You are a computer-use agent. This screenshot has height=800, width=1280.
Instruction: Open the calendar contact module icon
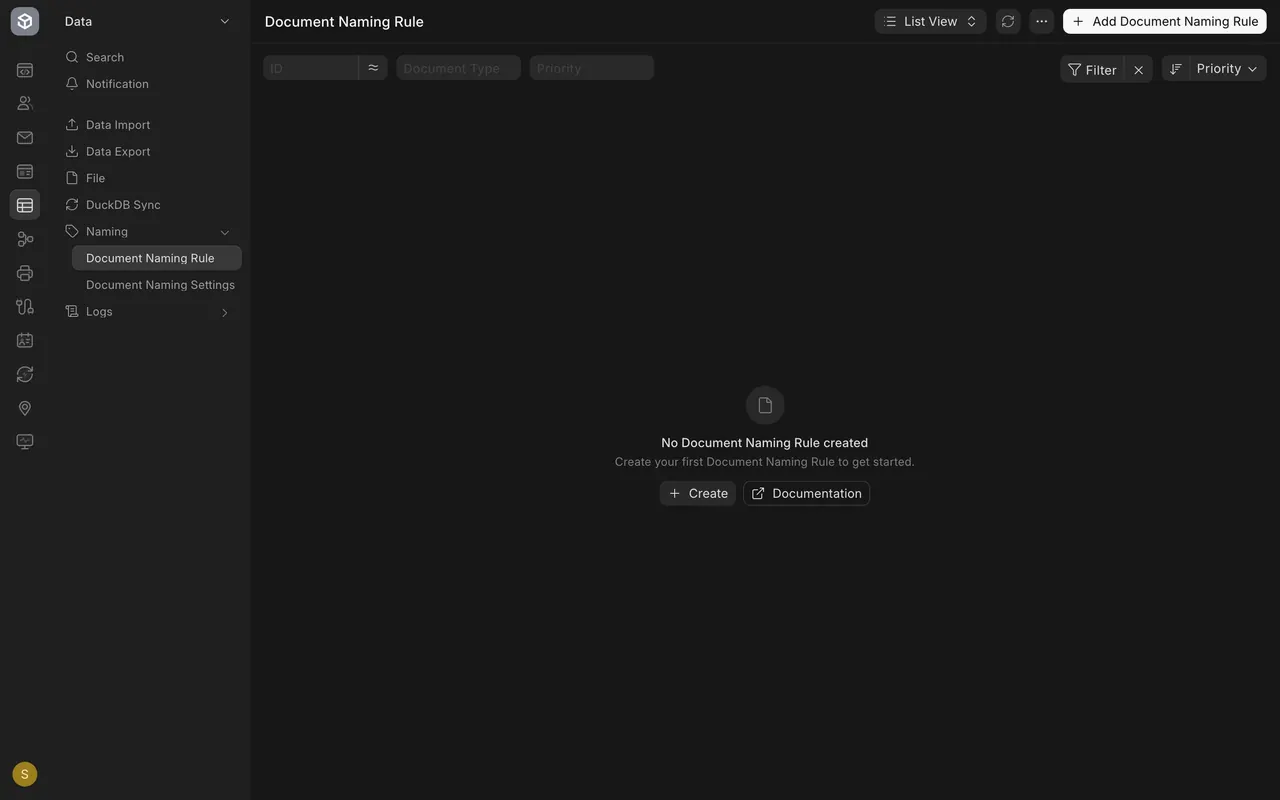25,340
